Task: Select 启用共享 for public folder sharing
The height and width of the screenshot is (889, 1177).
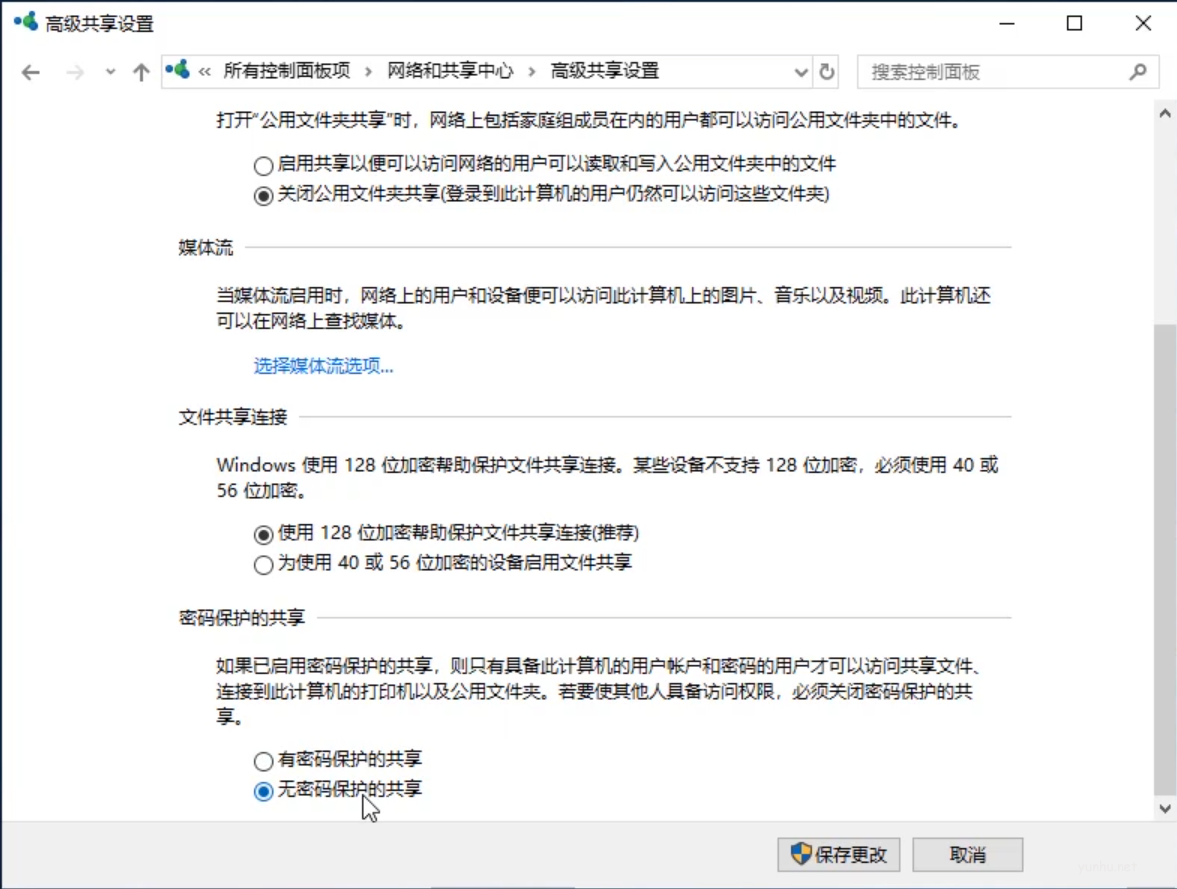Action: coord(263,166)
